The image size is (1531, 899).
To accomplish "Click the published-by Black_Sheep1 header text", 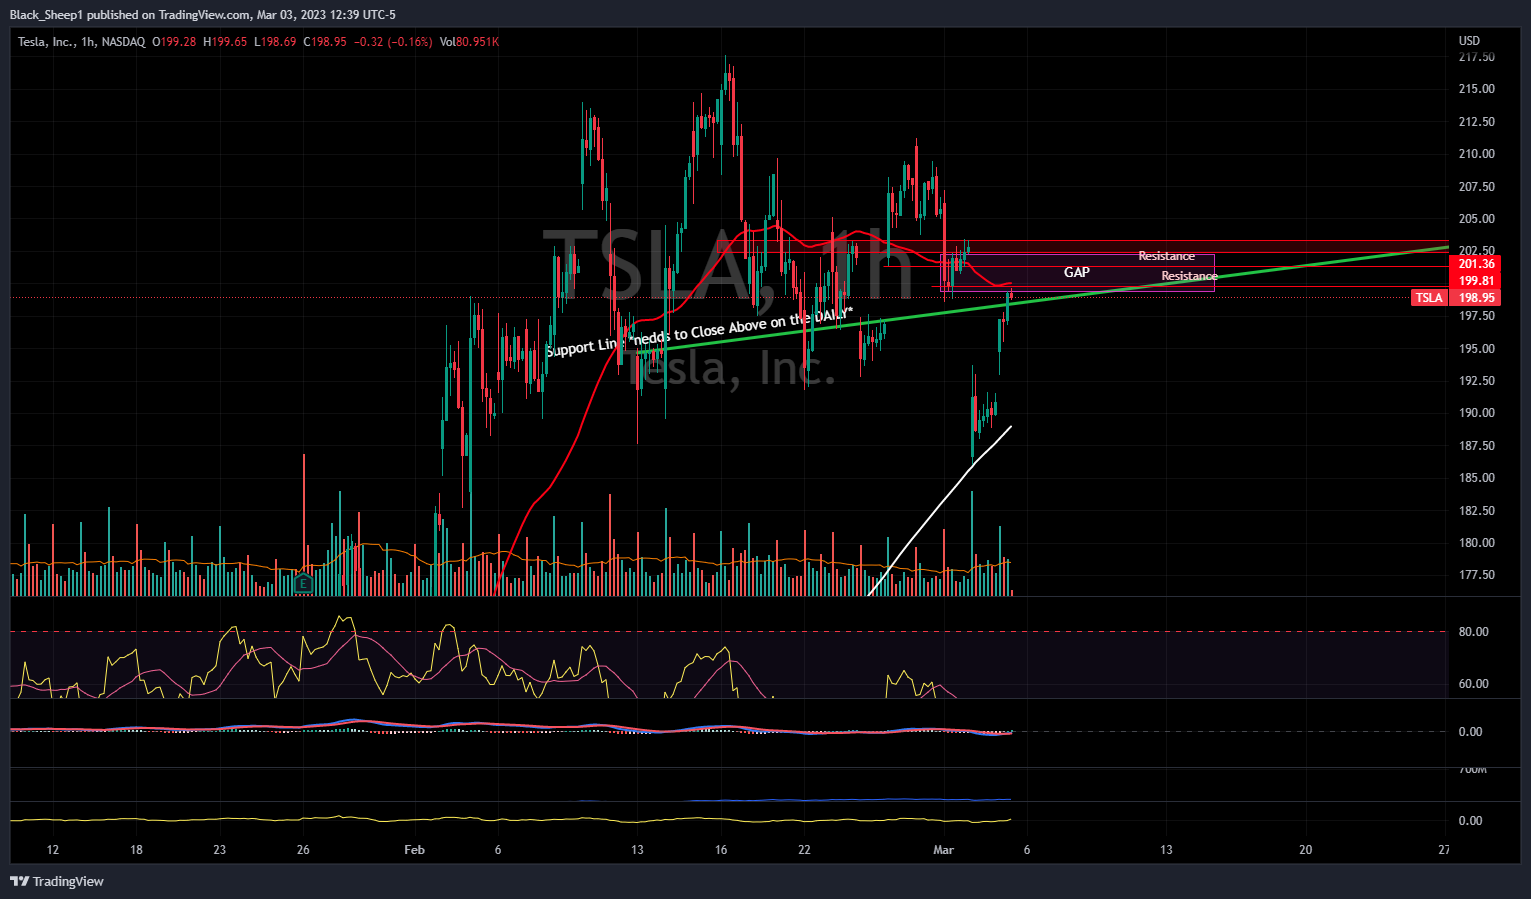I will (x=202, y=15).
